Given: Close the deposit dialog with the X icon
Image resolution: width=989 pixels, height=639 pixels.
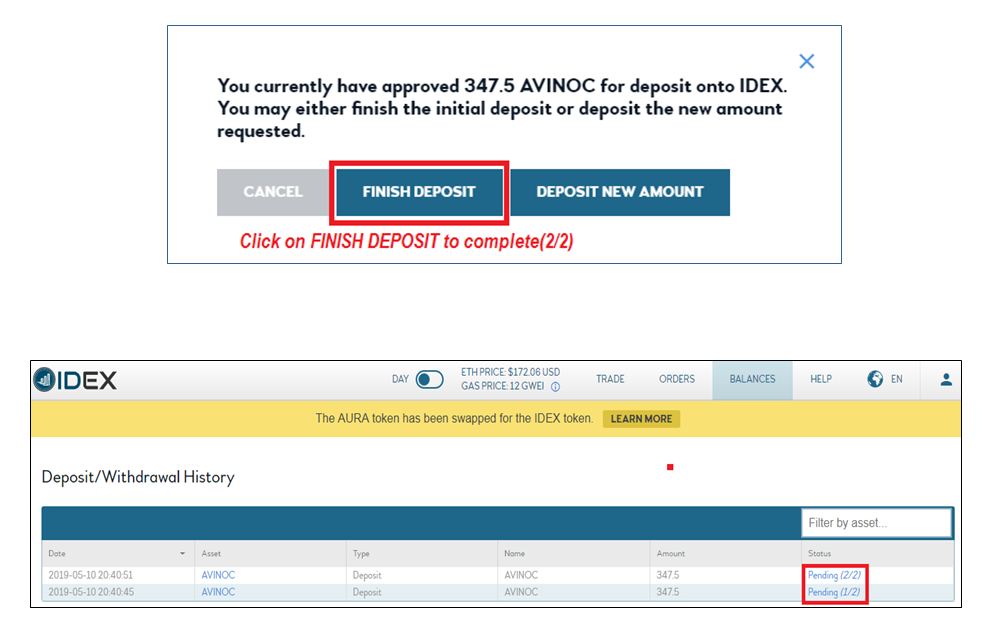Looking at the screenshot, I should click(806, 61).
